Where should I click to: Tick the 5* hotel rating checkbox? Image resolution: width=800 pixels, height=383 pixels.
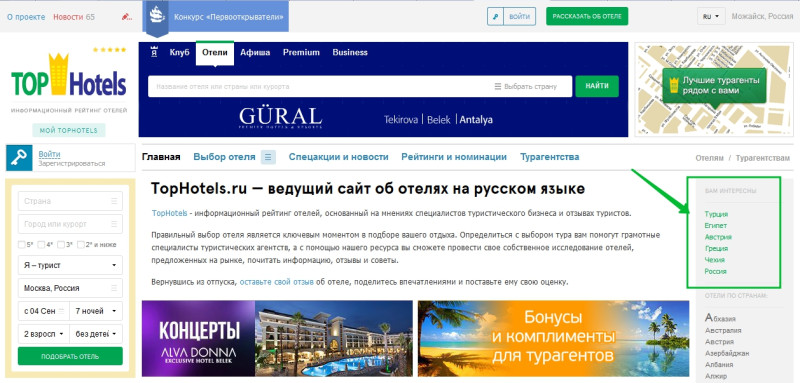[x=21, y=245]
